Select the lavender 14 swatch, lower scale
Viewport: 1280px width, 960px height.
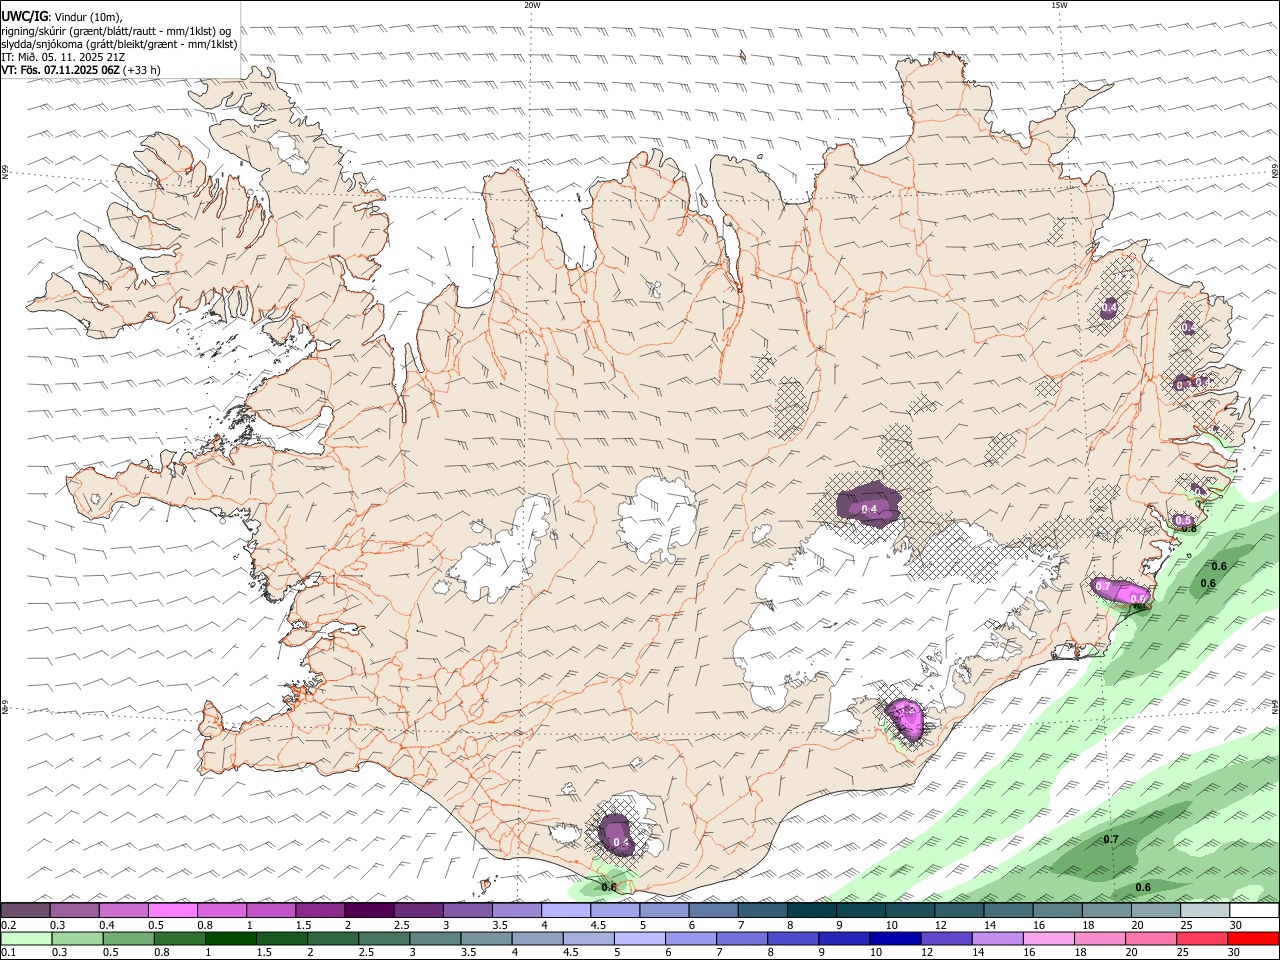click(997, 939)
